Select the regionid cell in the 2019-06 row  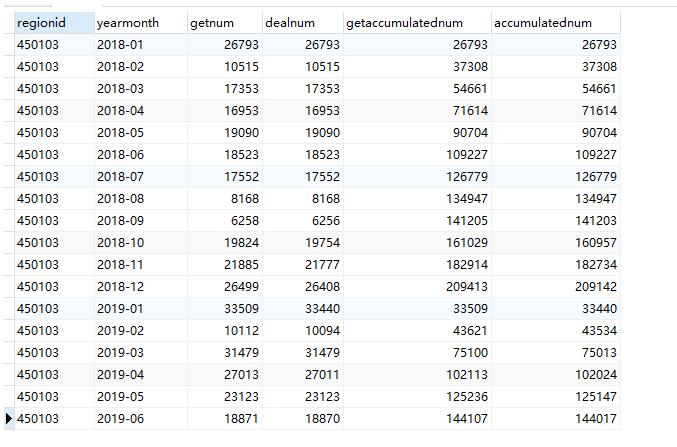coord(38,418)
